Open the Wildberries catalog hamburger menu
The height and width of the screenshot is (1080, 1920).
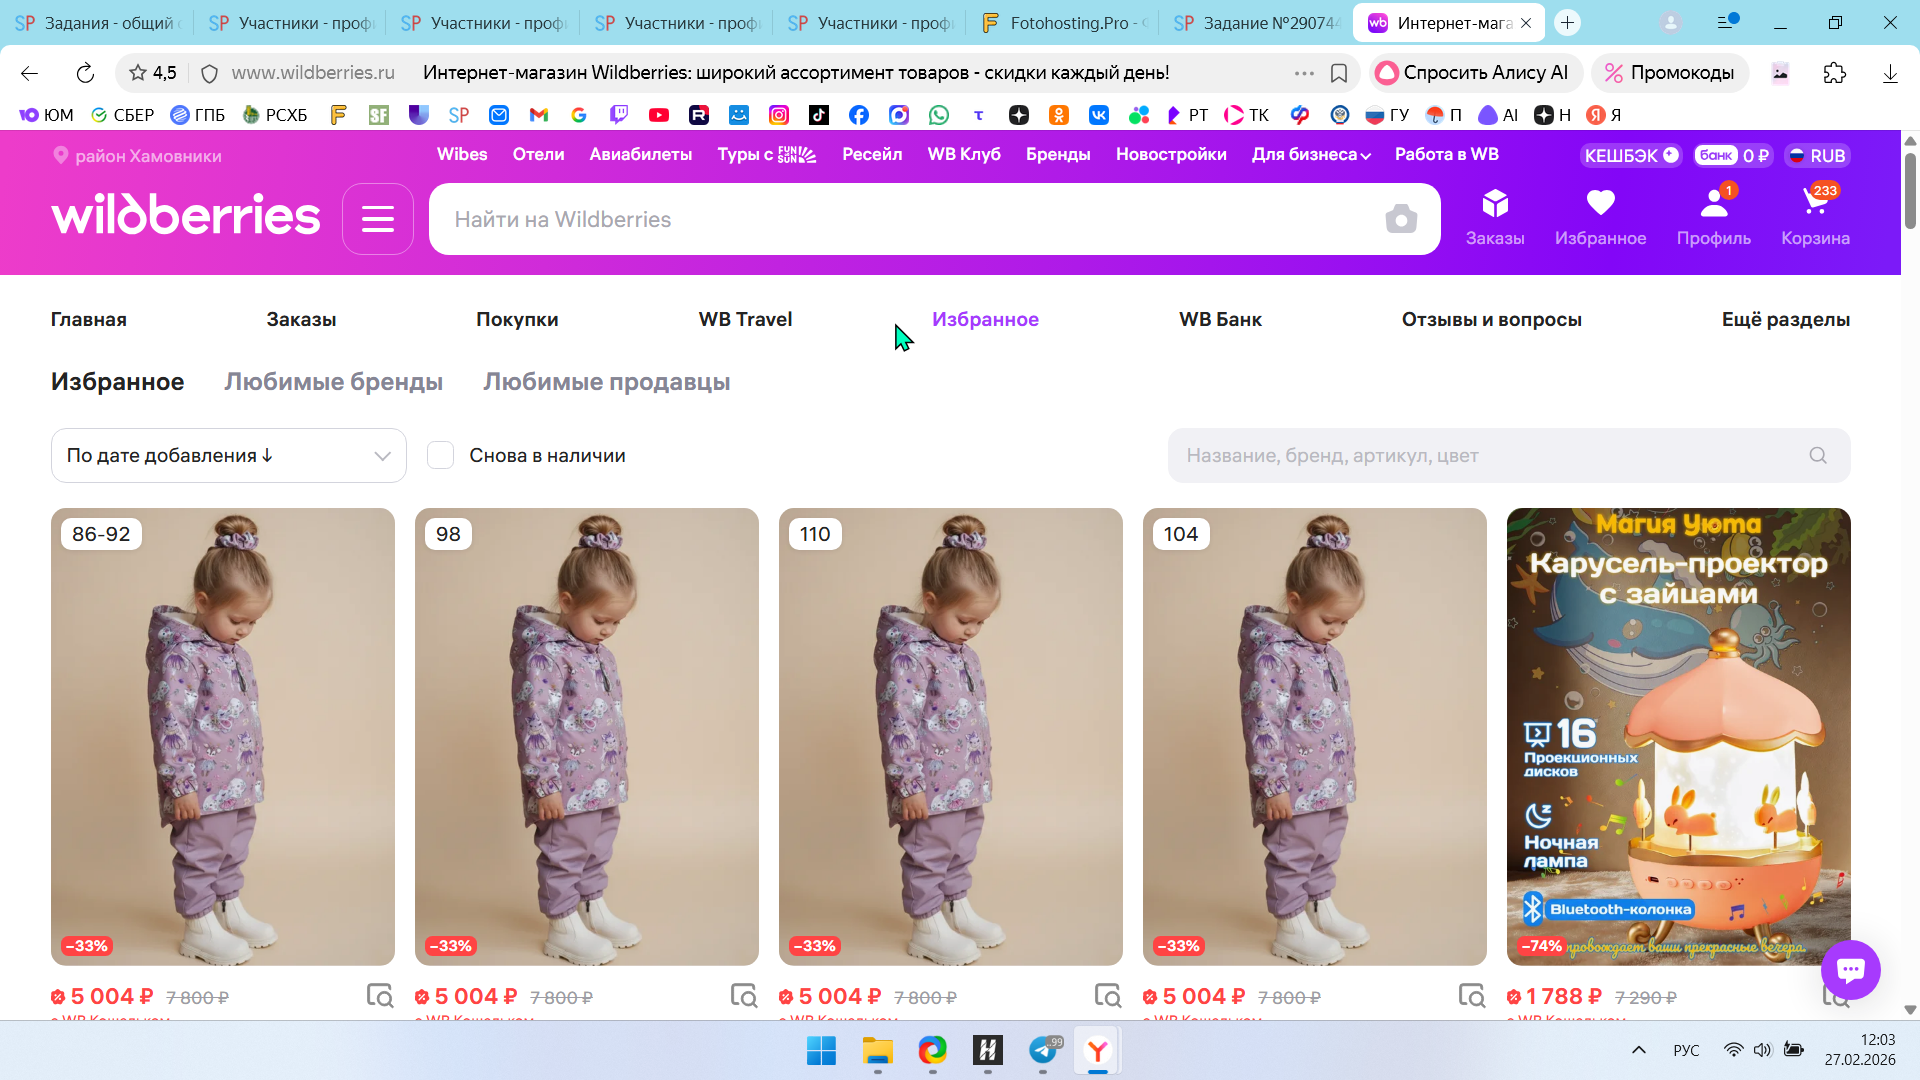pos(377,219)
